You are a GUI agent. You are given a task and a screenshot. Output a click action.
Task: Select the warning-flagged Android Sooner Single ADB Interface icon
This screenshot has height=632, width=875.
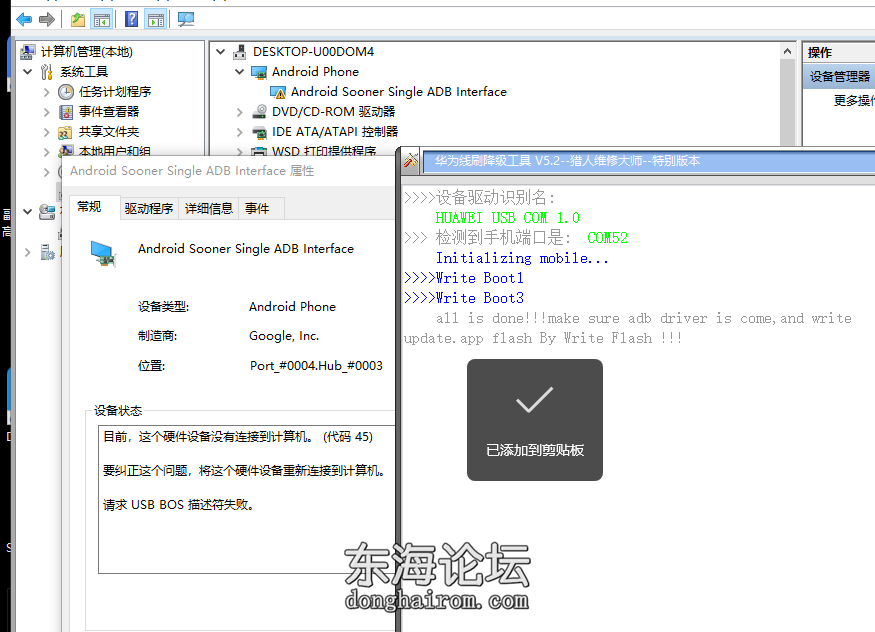point(277,91)
